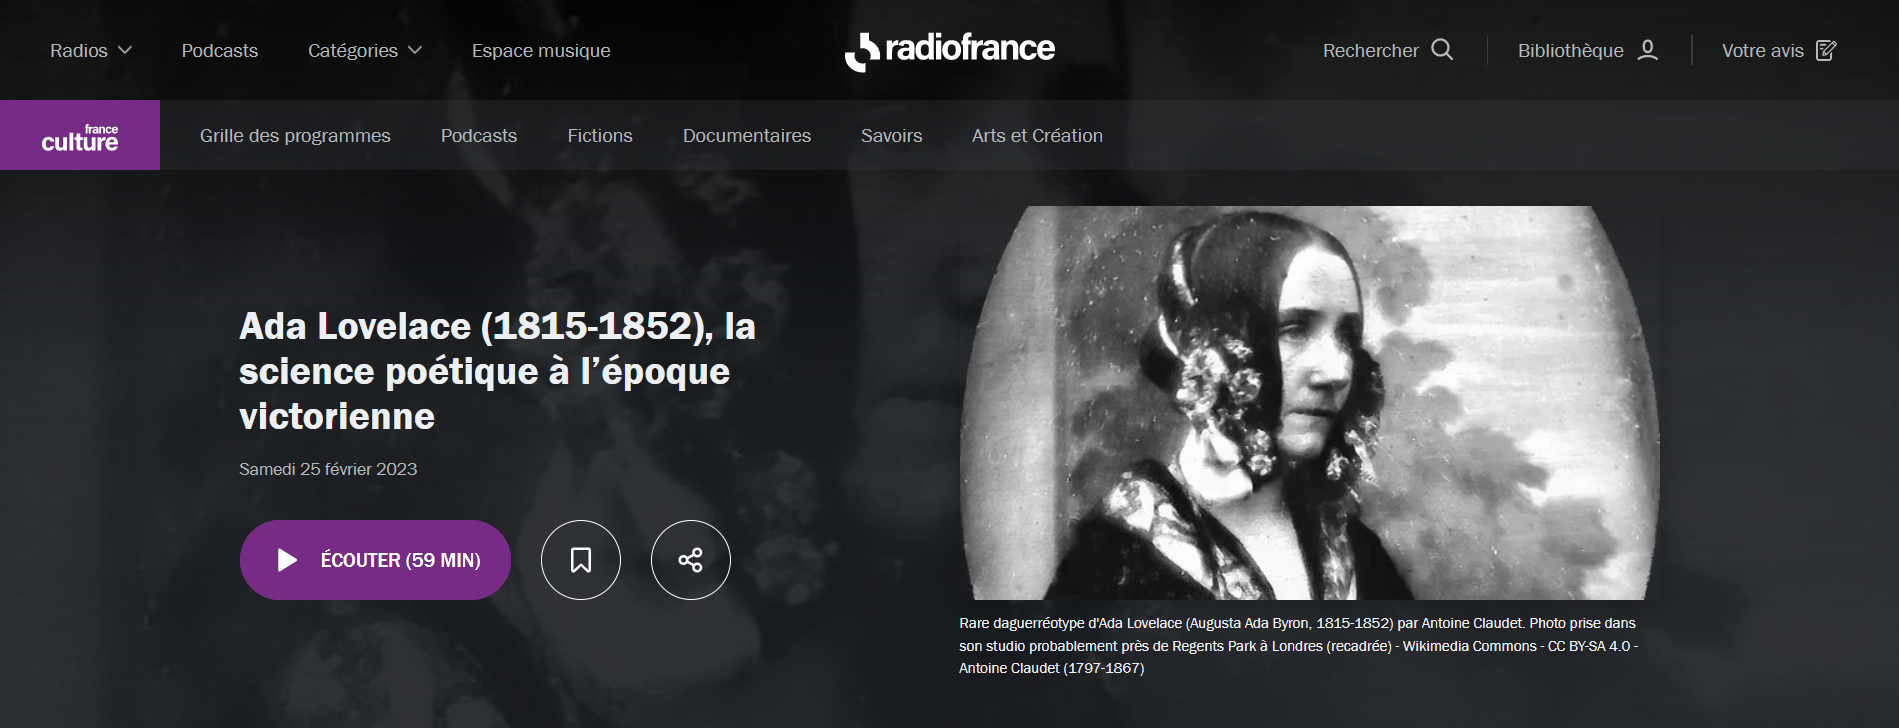This screenshot has height=728, width=1899.
Task: Click the France Culture purple logo
Action: click(x=80, y=135)
